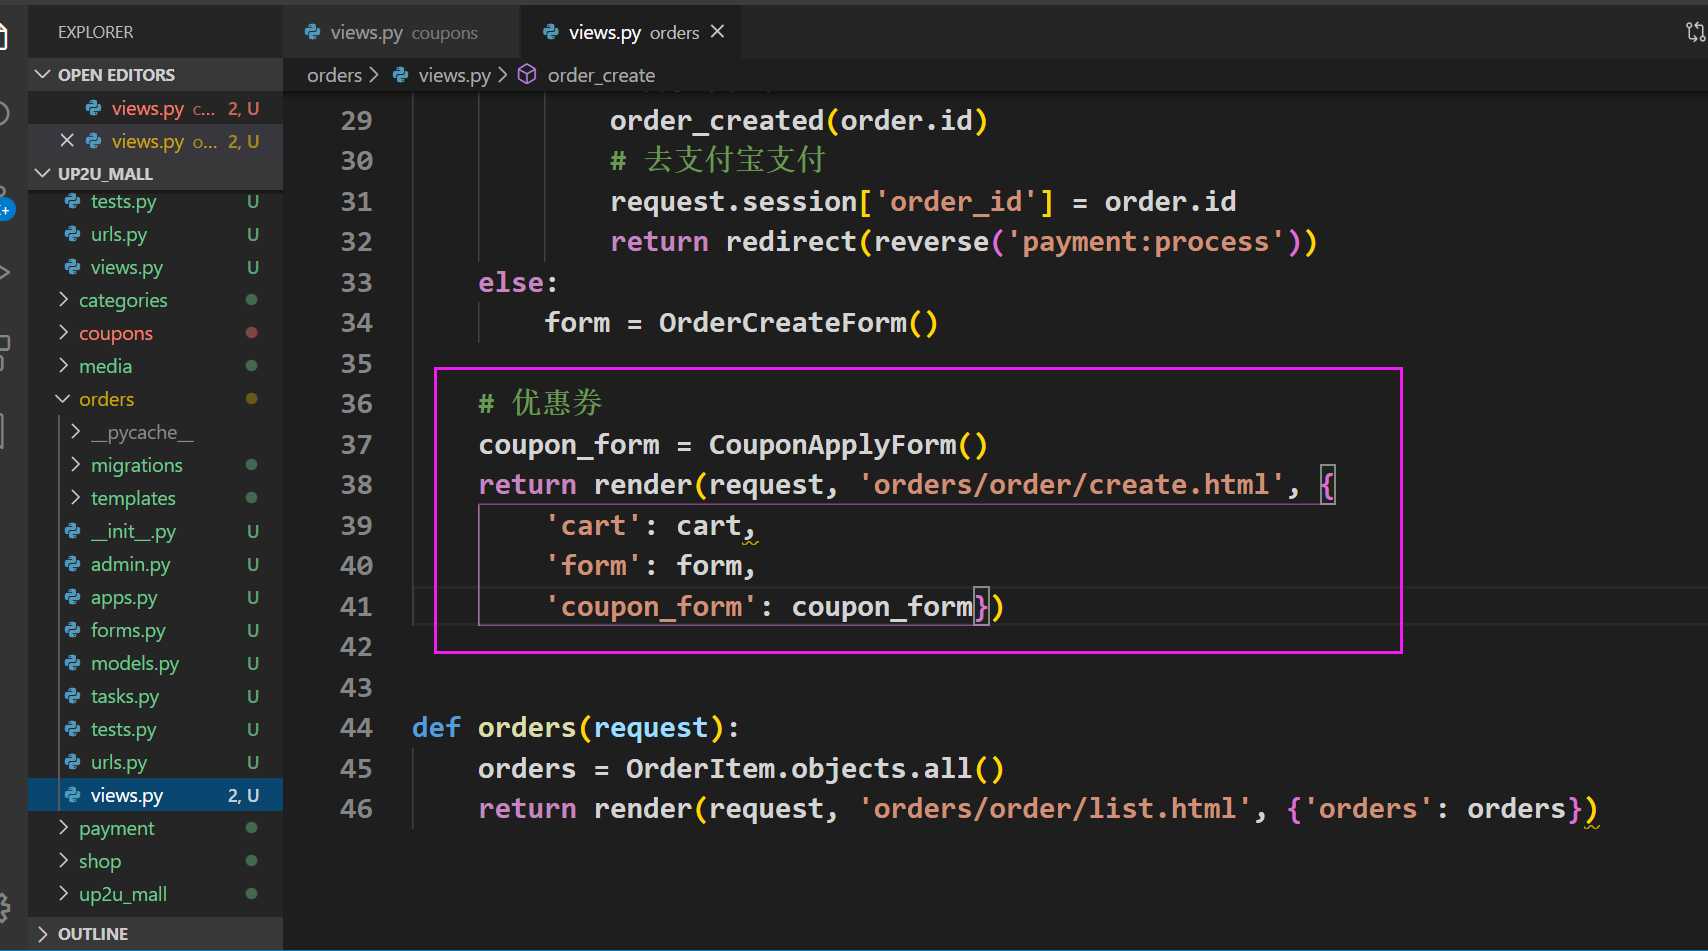This screenshot has width=1708, height=951.
Task: Open the Run and Debug activity bar icon
Action: (4, 272)
